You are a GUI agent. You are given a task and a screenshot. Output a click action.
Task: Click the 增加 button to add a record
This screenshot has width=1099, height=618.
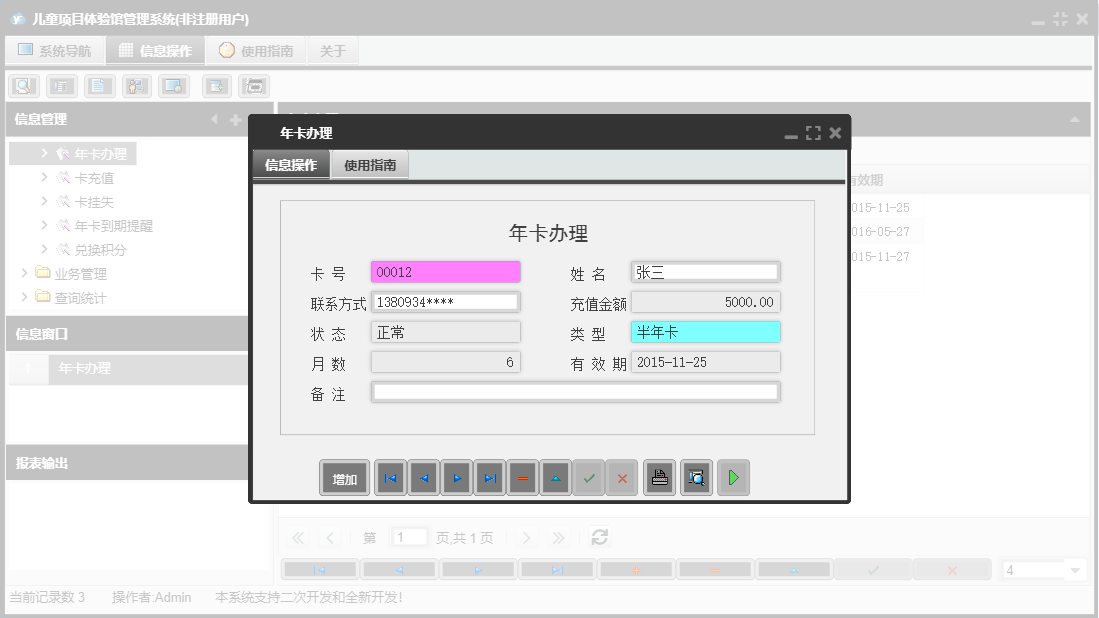coord(344,477)
